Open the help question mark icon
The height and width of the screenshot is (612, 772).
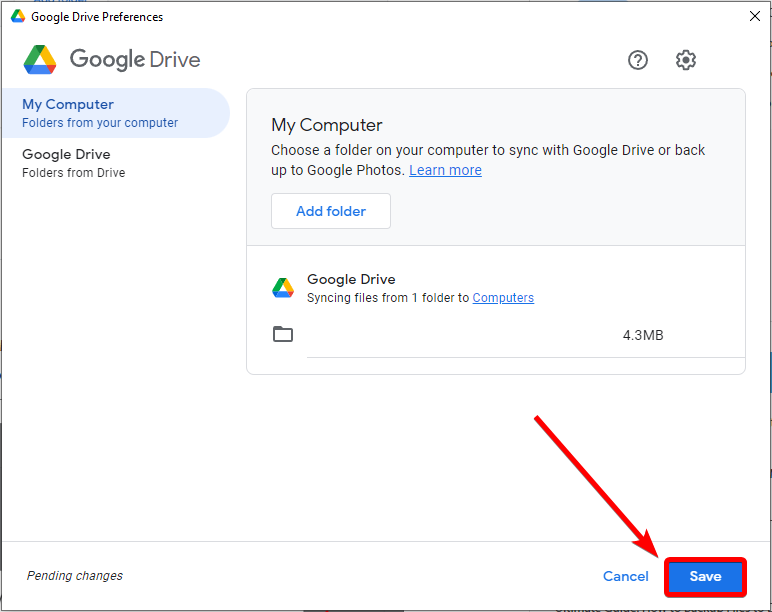tap(638, 60)
